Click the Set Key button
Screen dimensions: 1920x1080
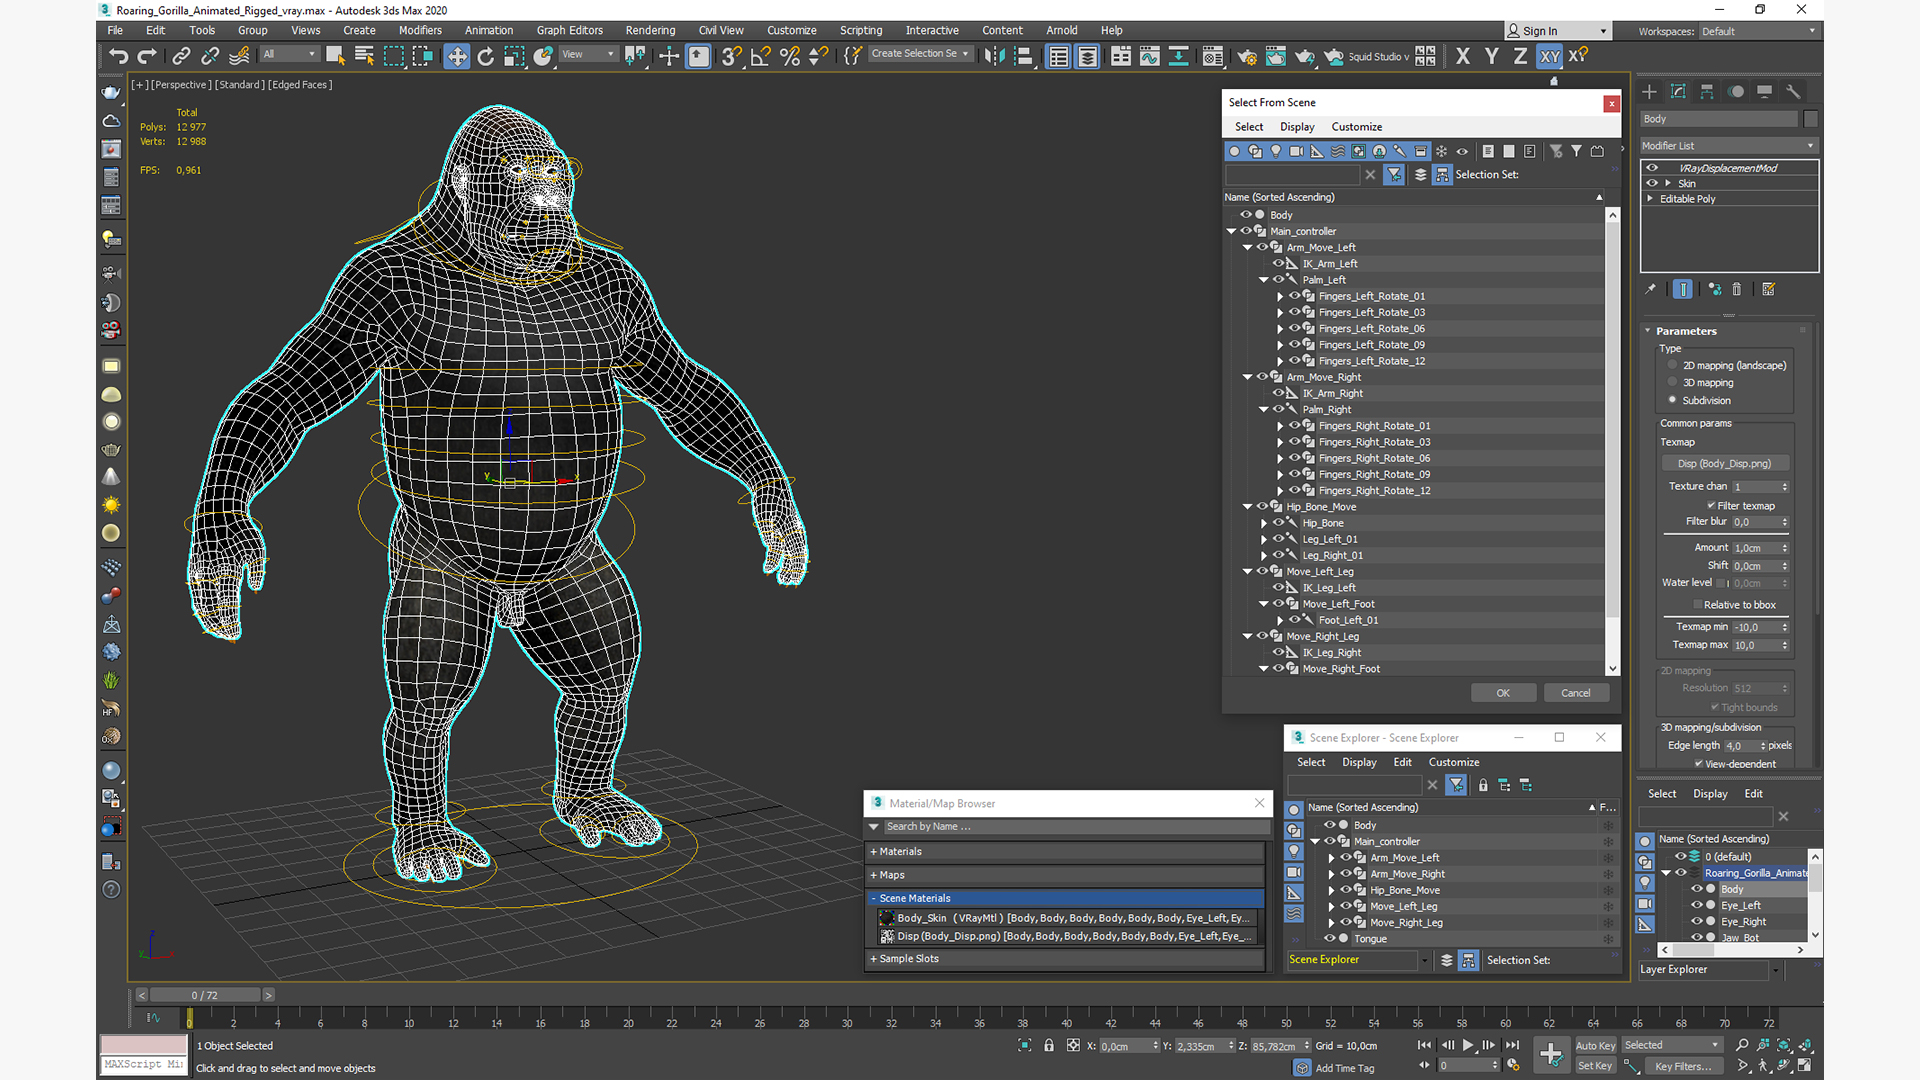[x=1595, y=1066]
